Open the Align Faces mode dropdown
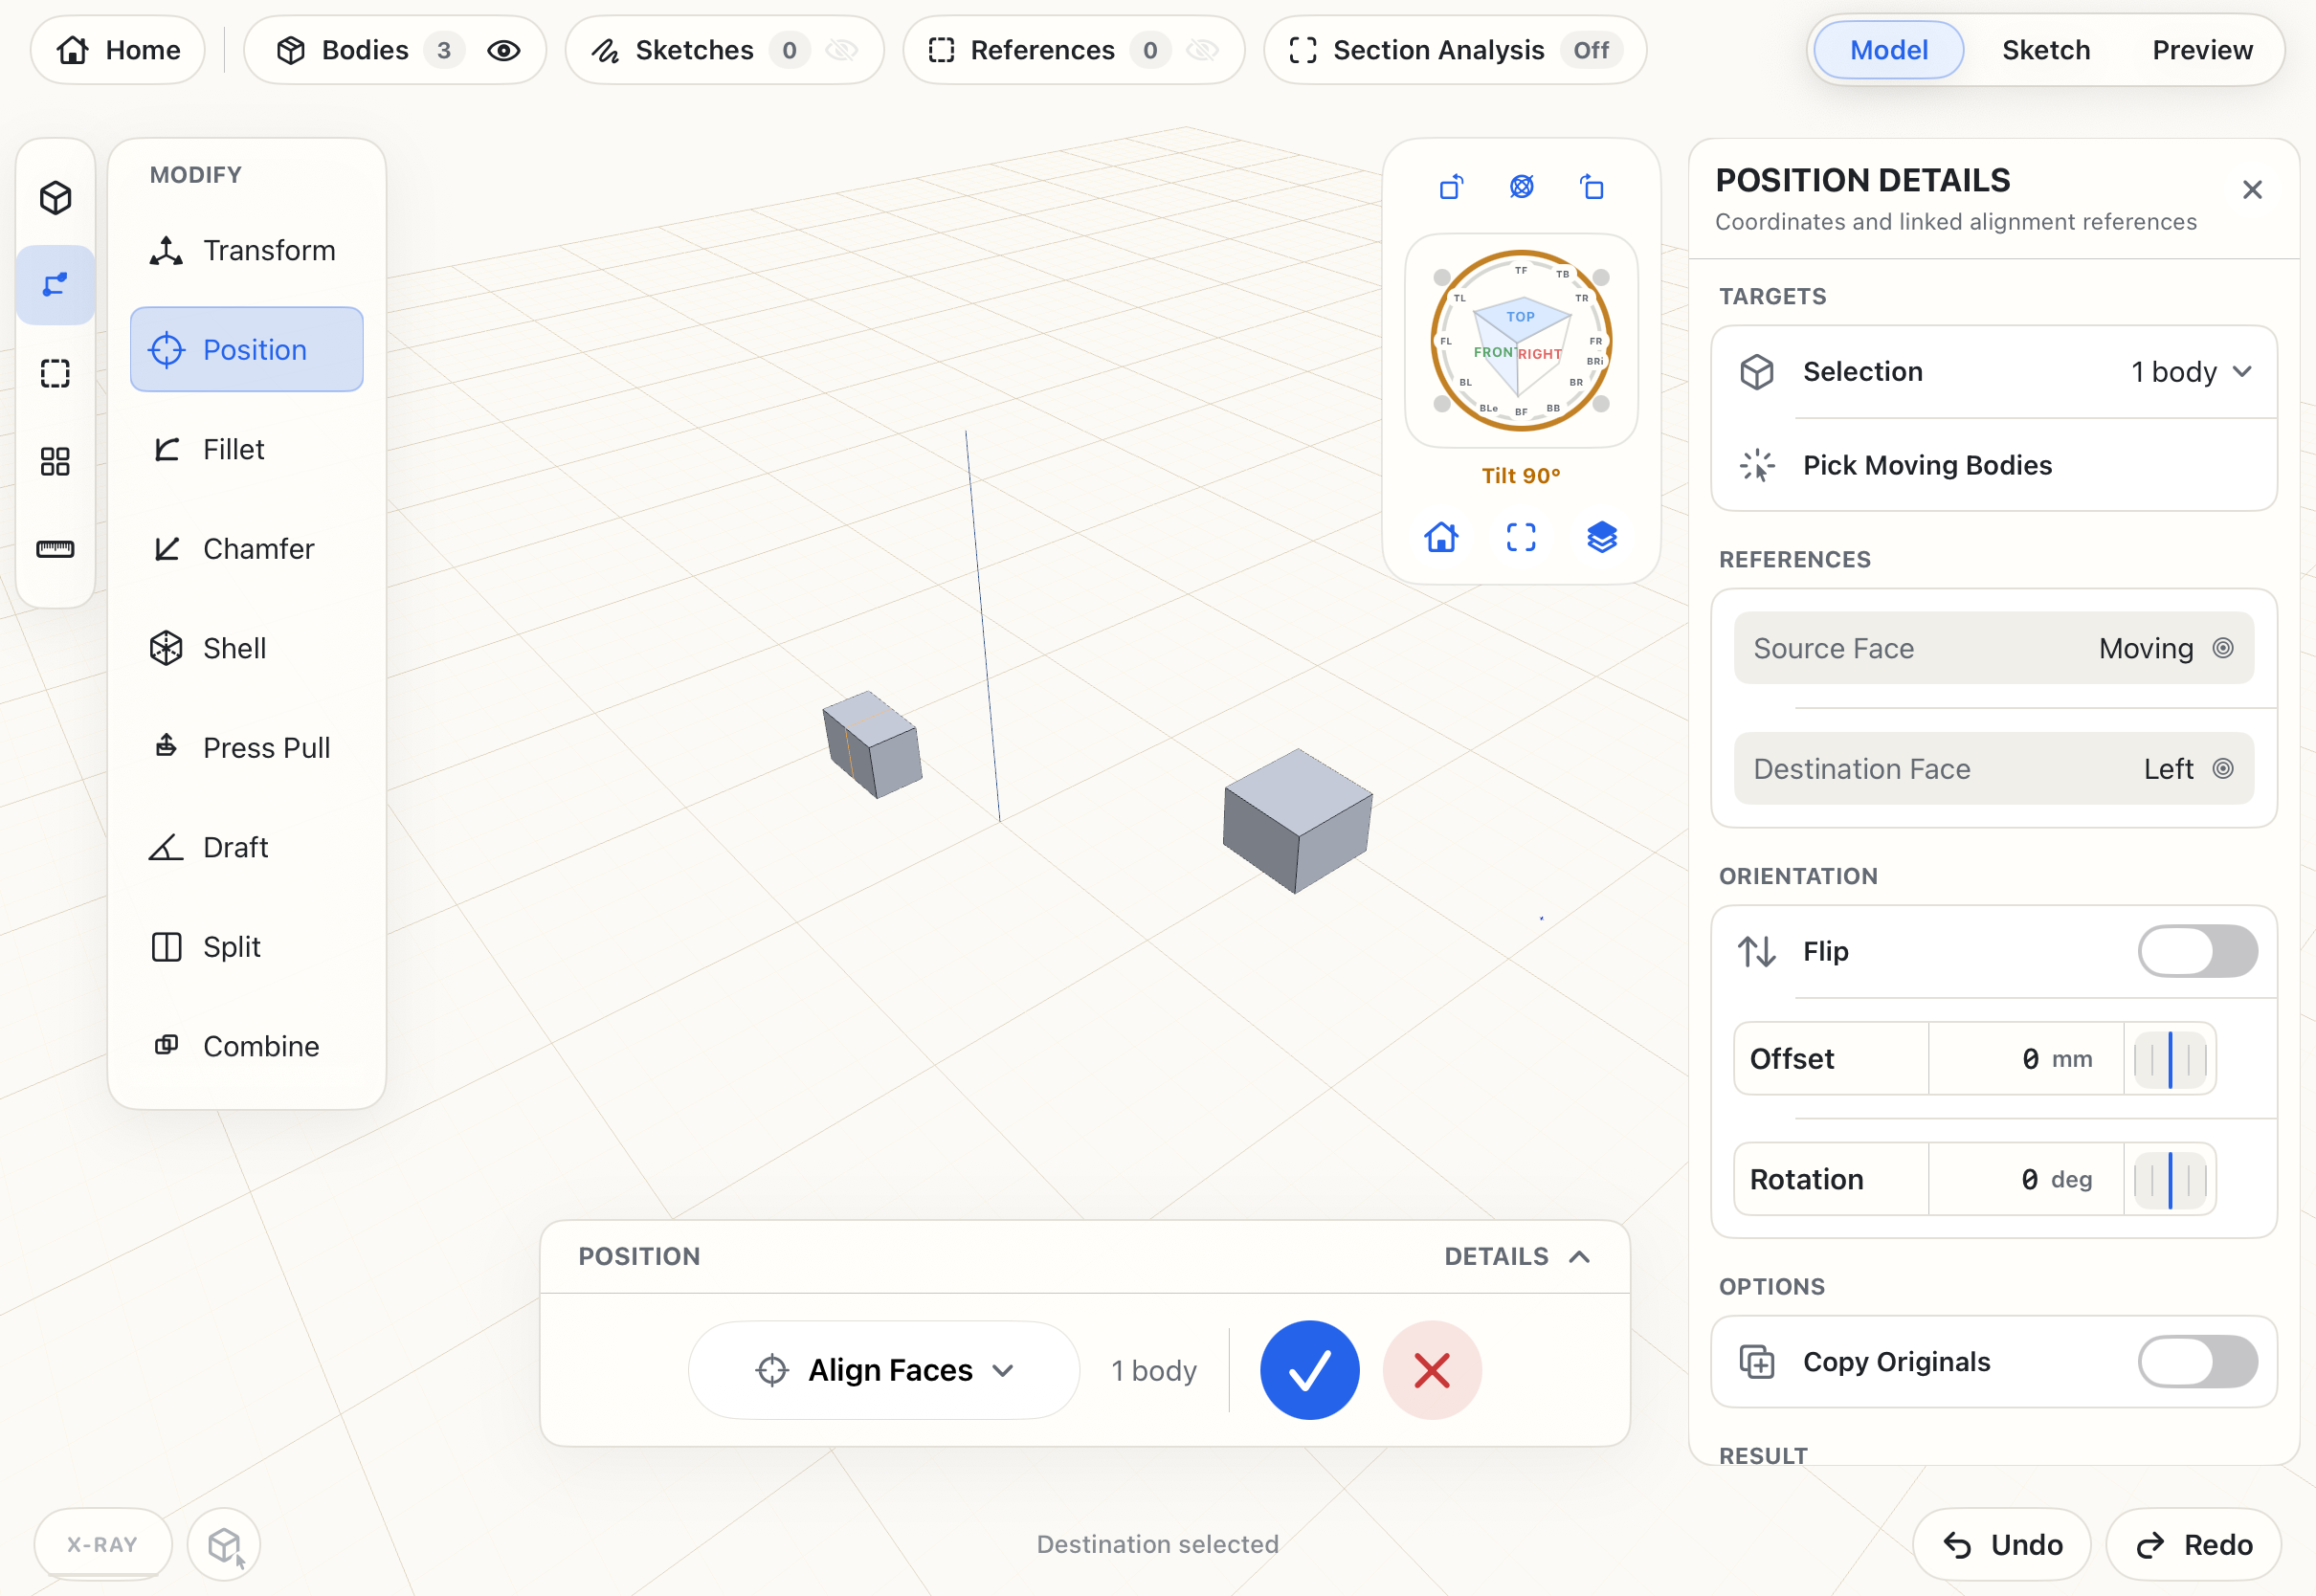Image resolution: width=2316 pixels, height=1596 pixels. tap(884, 1370)
